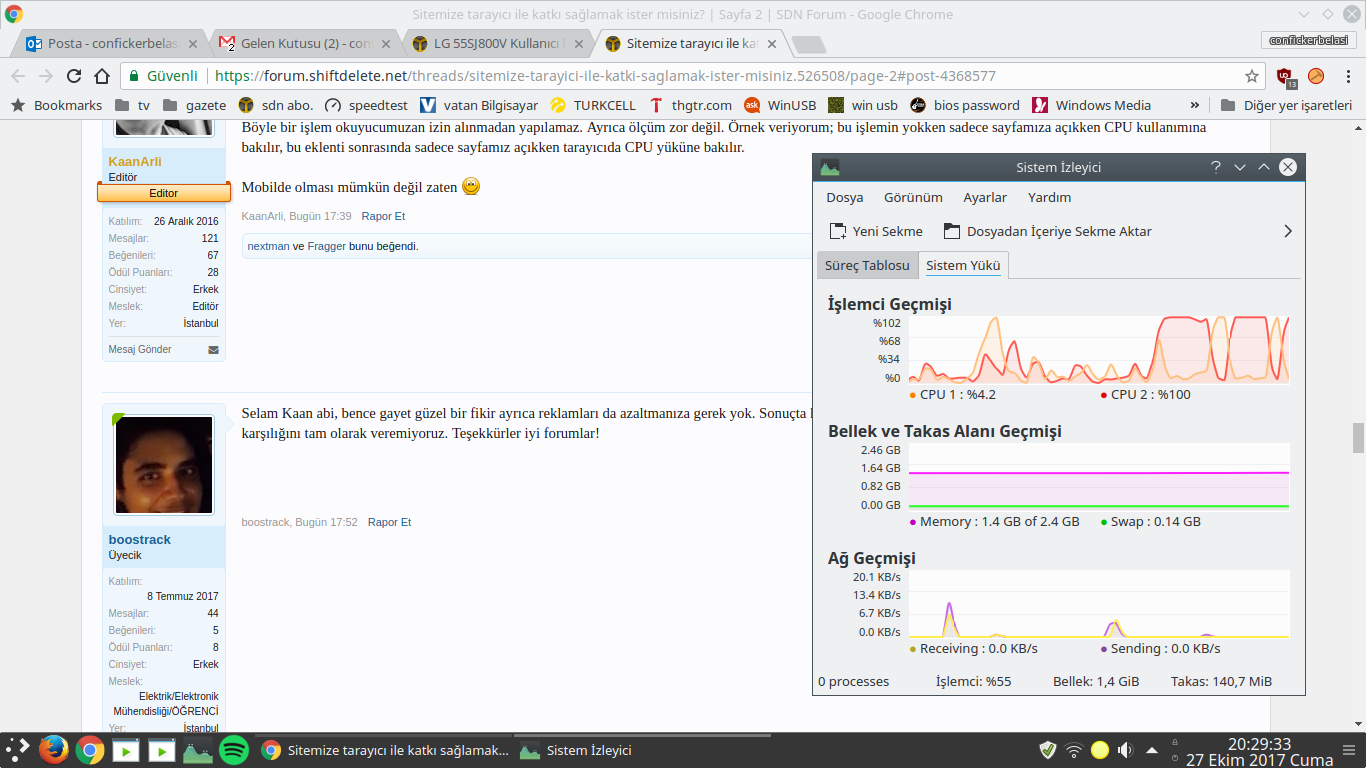Open the uBlock extension showing 13
Viewport: 1366px width, 768px height.
(x=1285, y=76)
